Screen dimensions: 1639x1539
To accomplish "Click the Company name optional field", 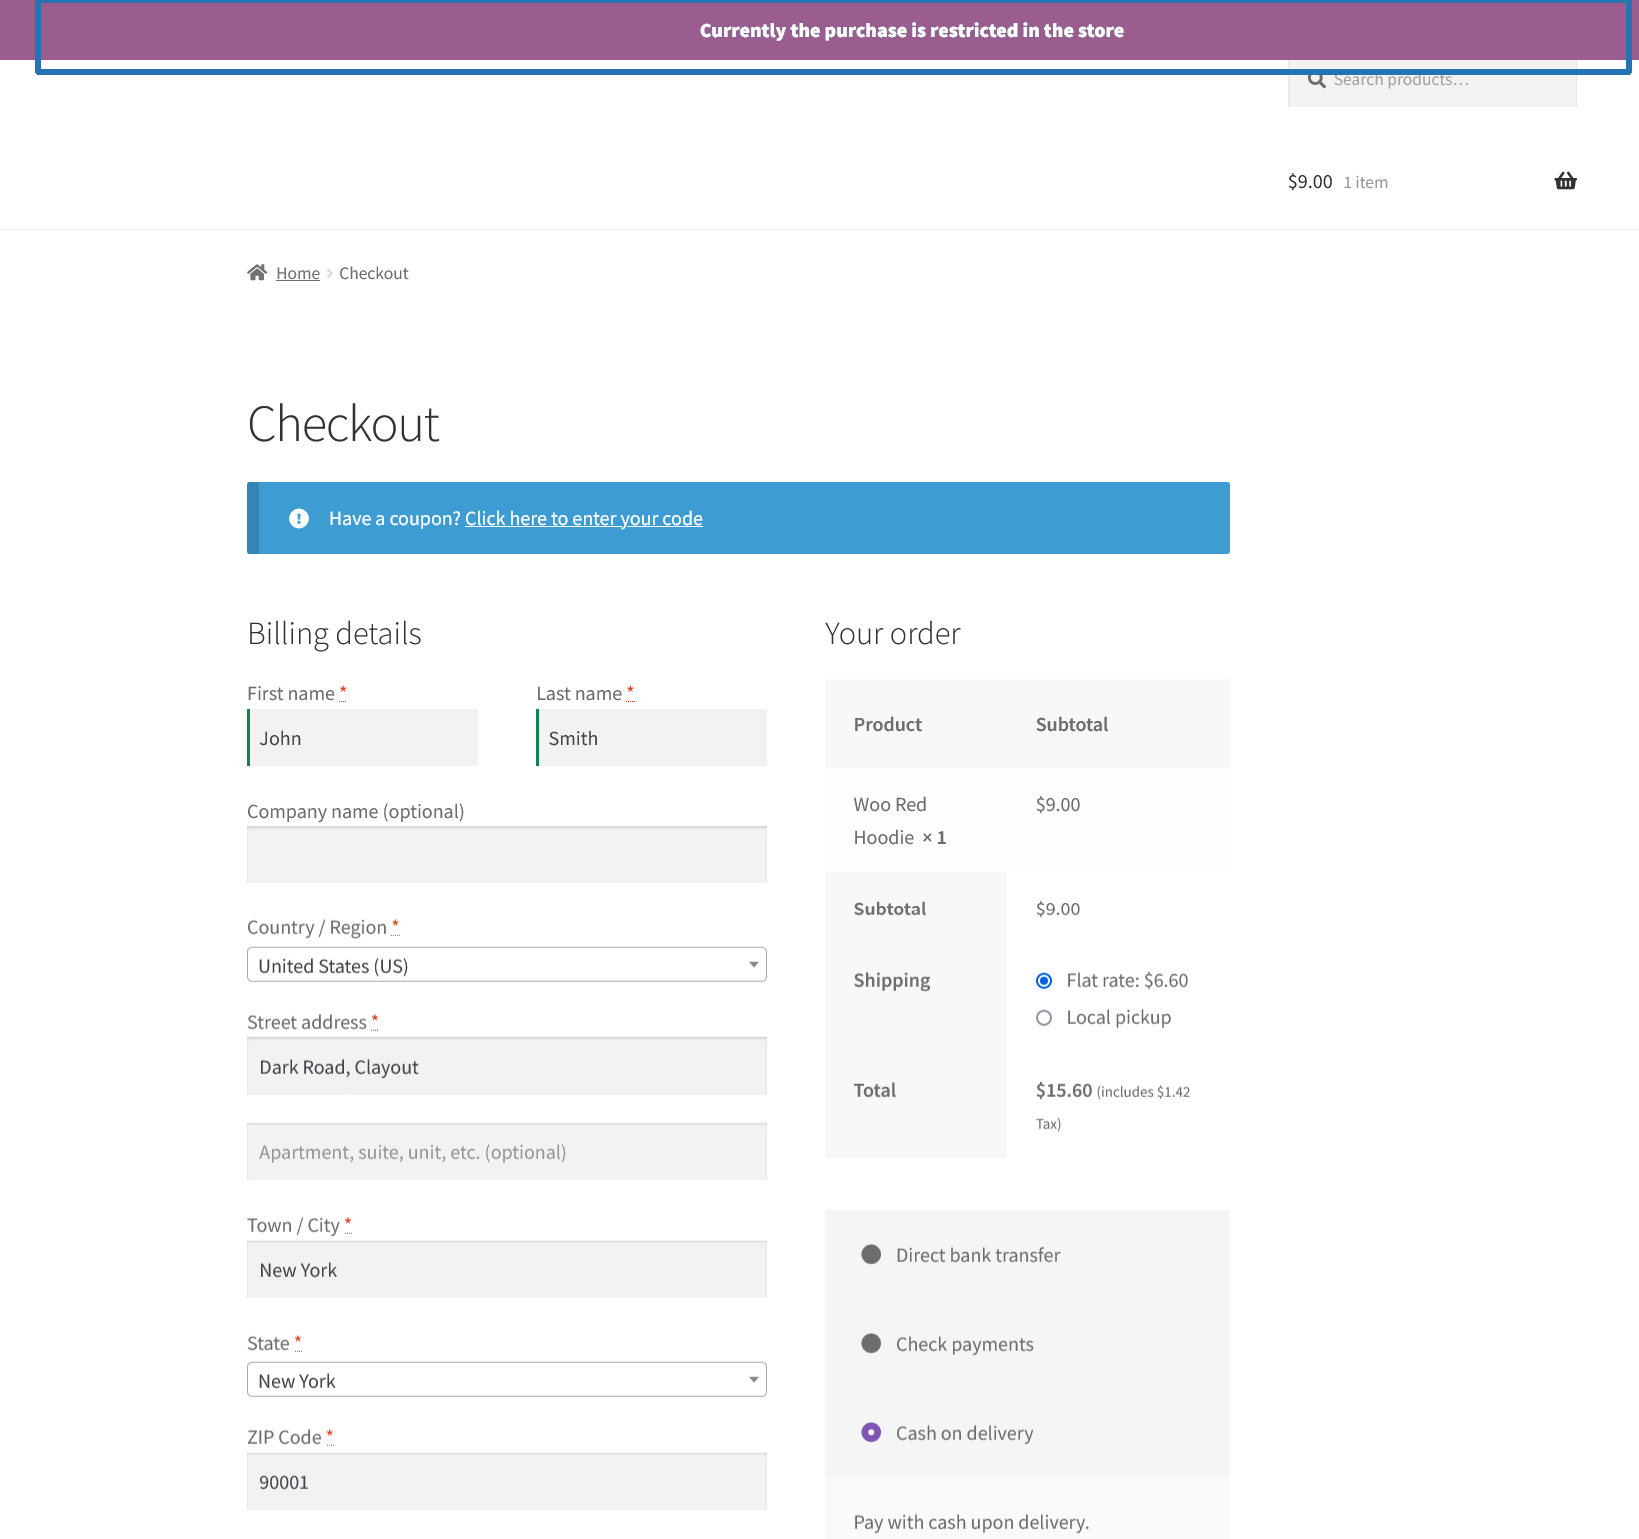I will (x=506, y=854).
